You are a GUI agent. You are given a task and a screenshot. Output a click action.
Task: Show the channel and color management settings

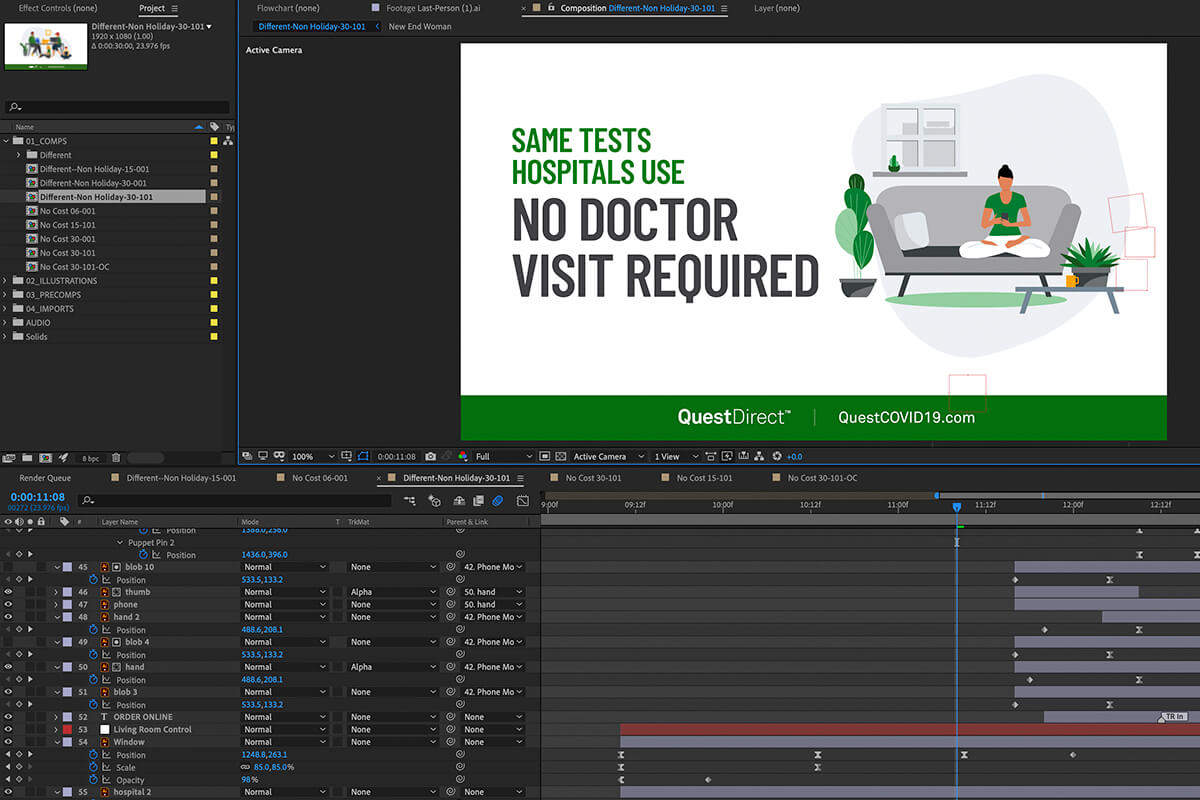[461, 456]
